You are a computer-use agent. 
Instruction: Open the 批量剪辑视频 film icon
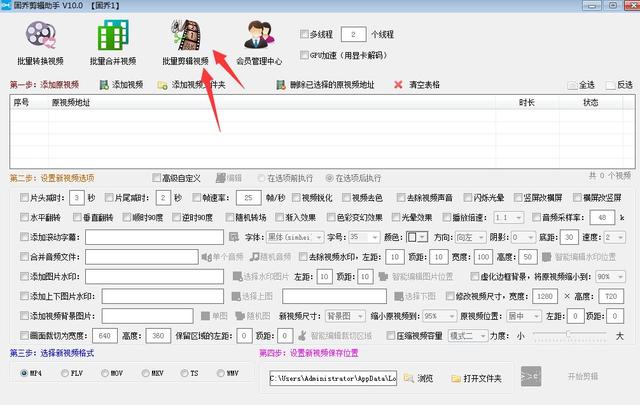tap(186, 35)
